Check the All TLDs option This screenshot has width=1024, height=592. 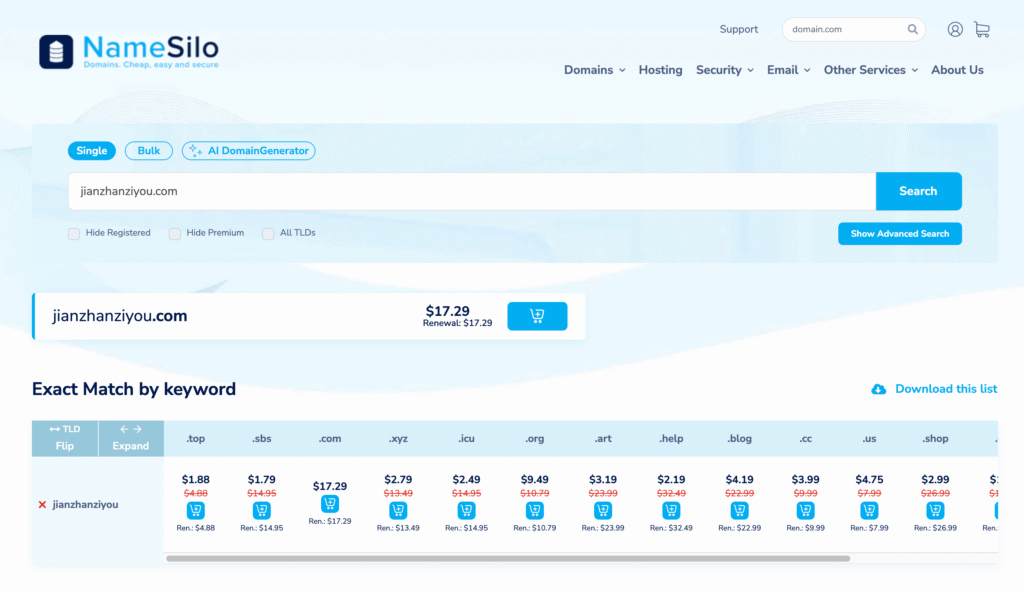(268, 234)
